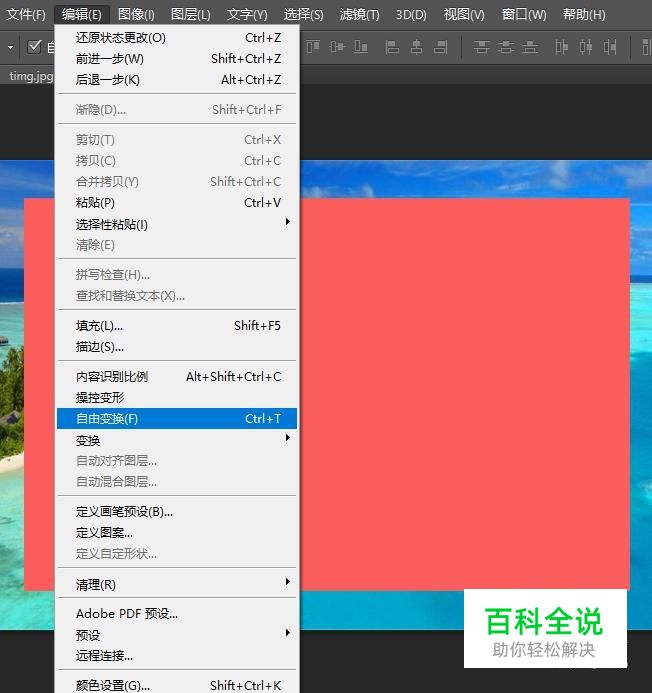Select 填充(L)... menu entry
Screen dimensions: 652x693
(177, 326)
